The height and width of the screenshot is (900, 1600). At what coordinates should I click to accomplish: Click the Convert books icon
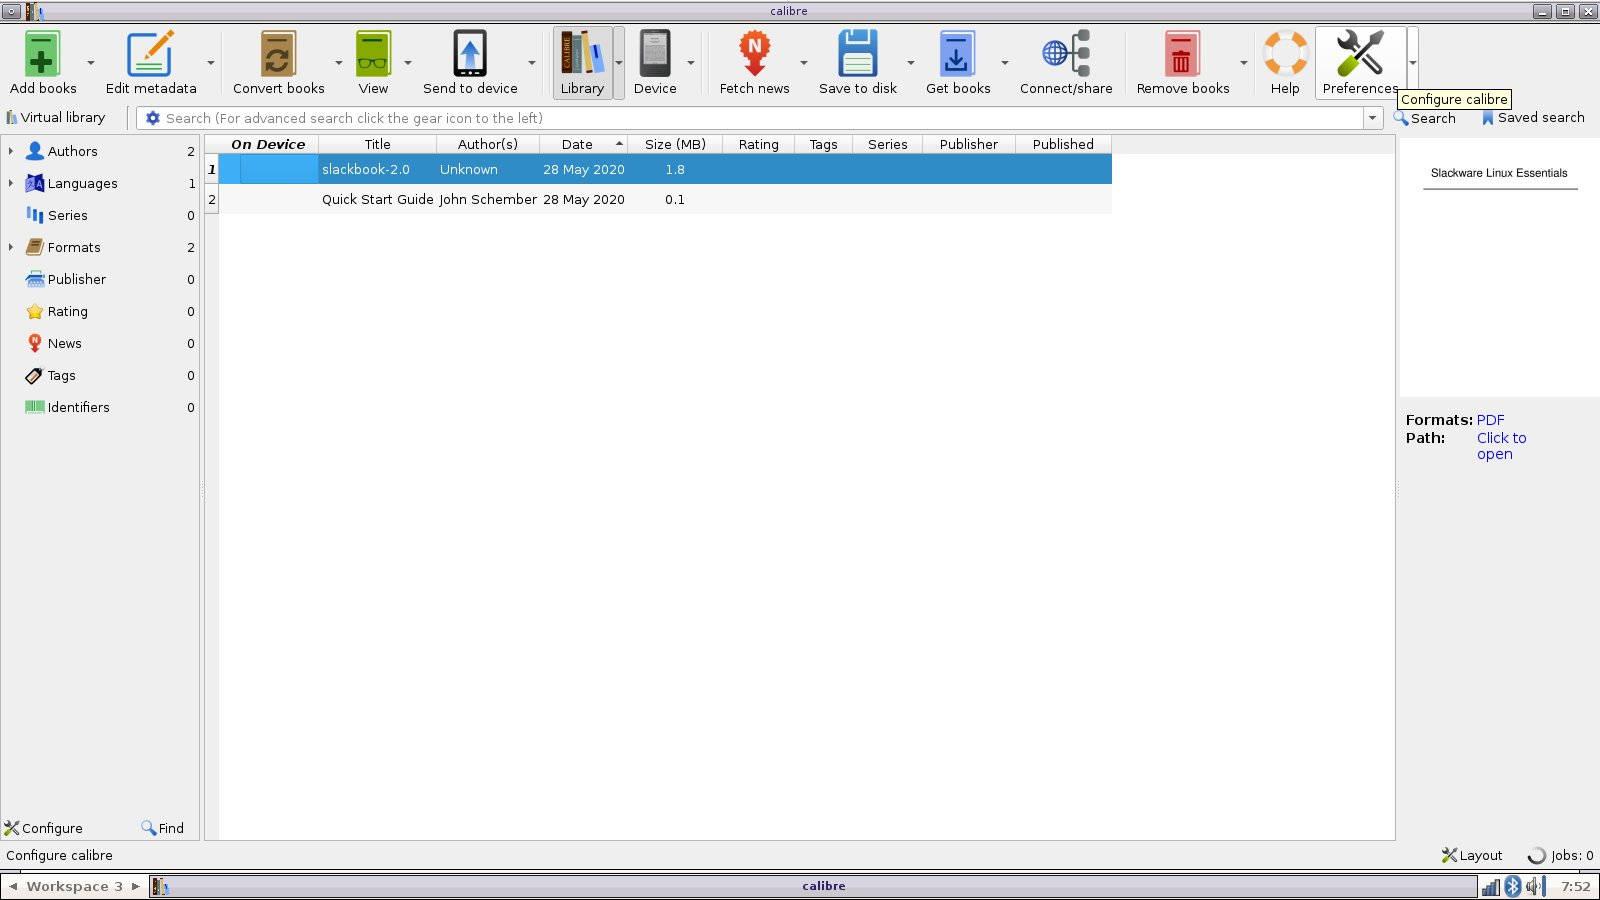278,55
